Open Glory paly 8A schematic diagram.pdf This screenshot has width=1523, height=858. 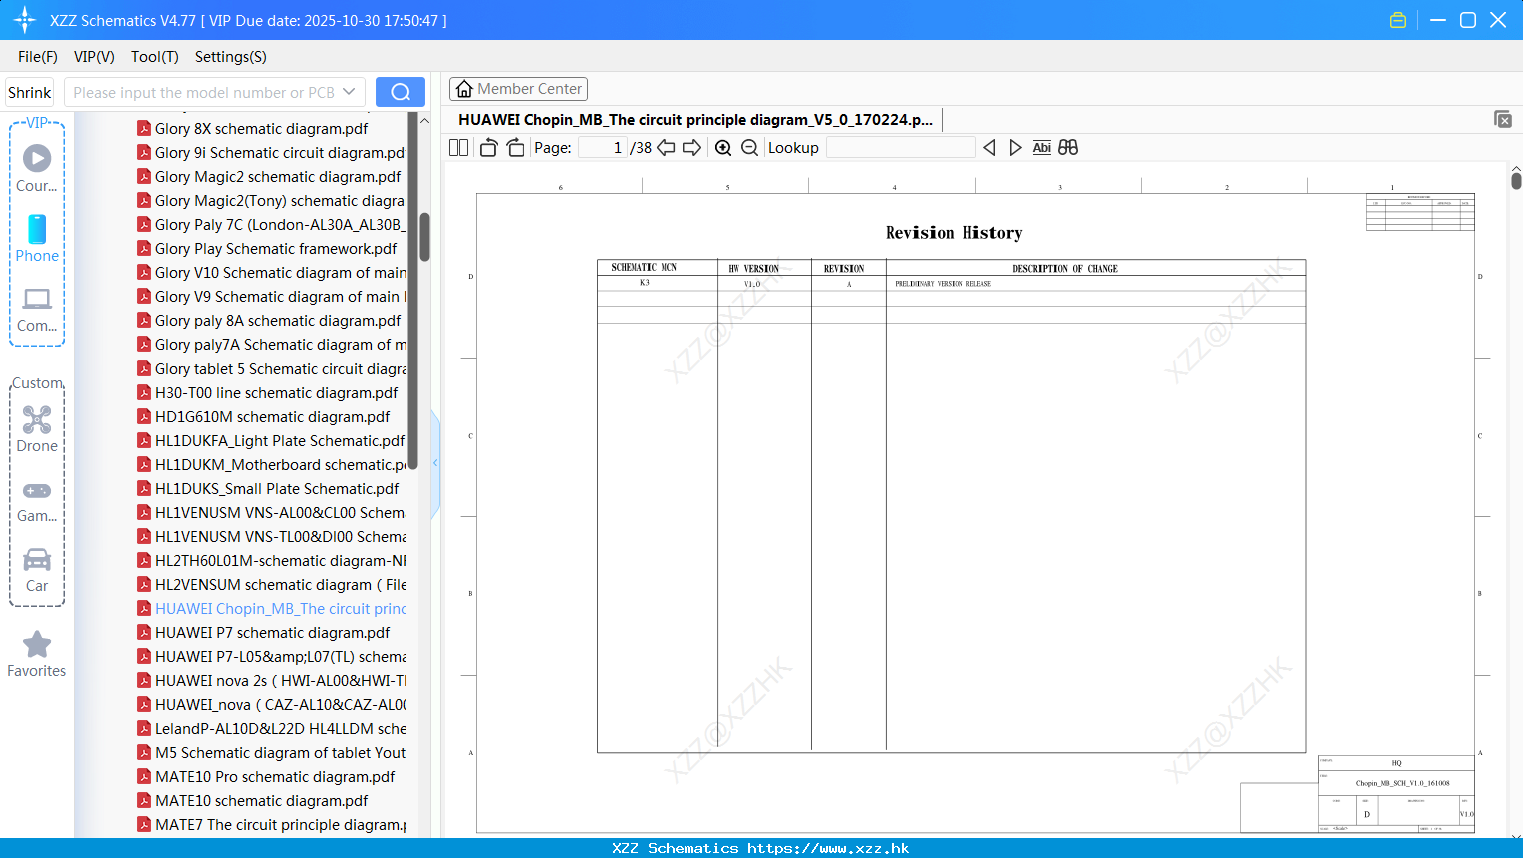(270, 320)
